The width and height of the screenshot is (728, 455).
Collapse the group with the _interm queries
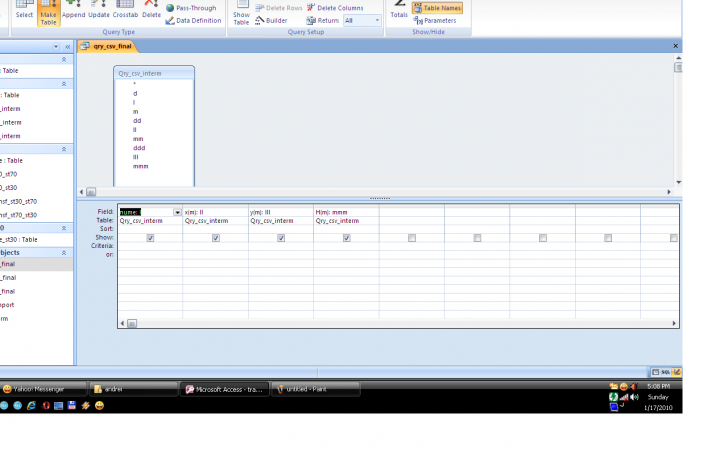[x=64, y=84]
